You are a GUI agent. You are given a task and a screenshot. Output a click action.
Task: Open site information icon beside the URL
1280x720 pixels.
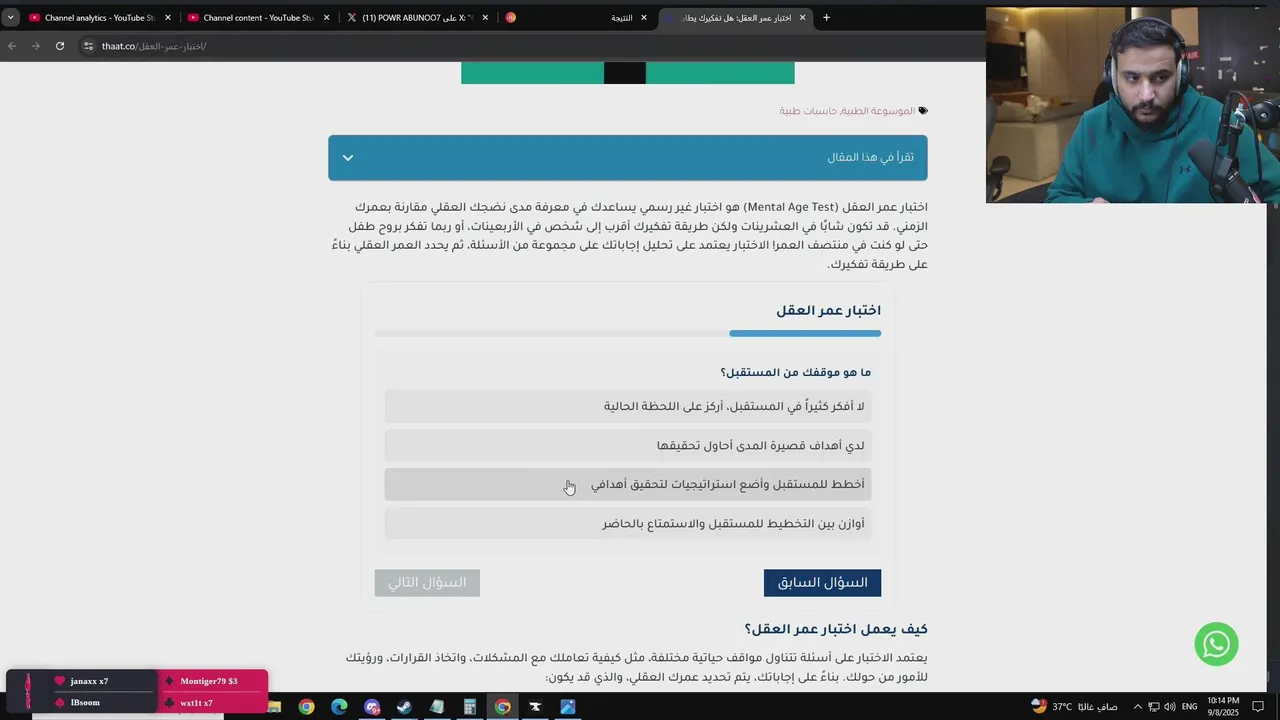(88, 46)
